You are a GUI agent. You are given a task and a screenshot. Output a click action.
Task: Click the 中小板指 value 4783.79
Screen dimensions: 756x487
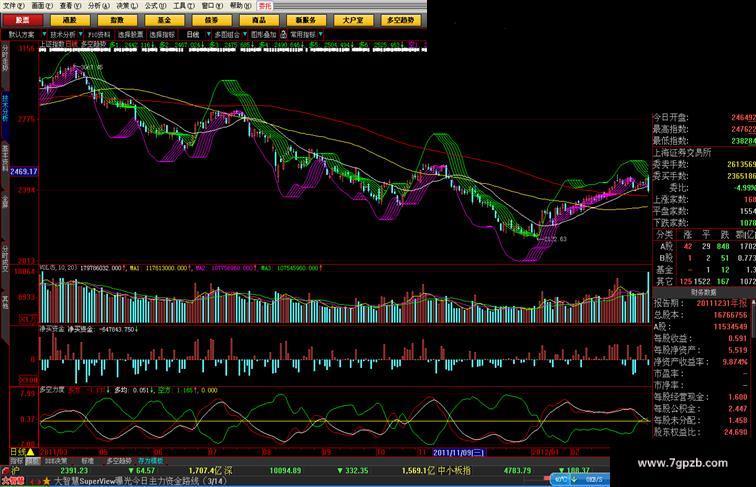coord(517,470)
